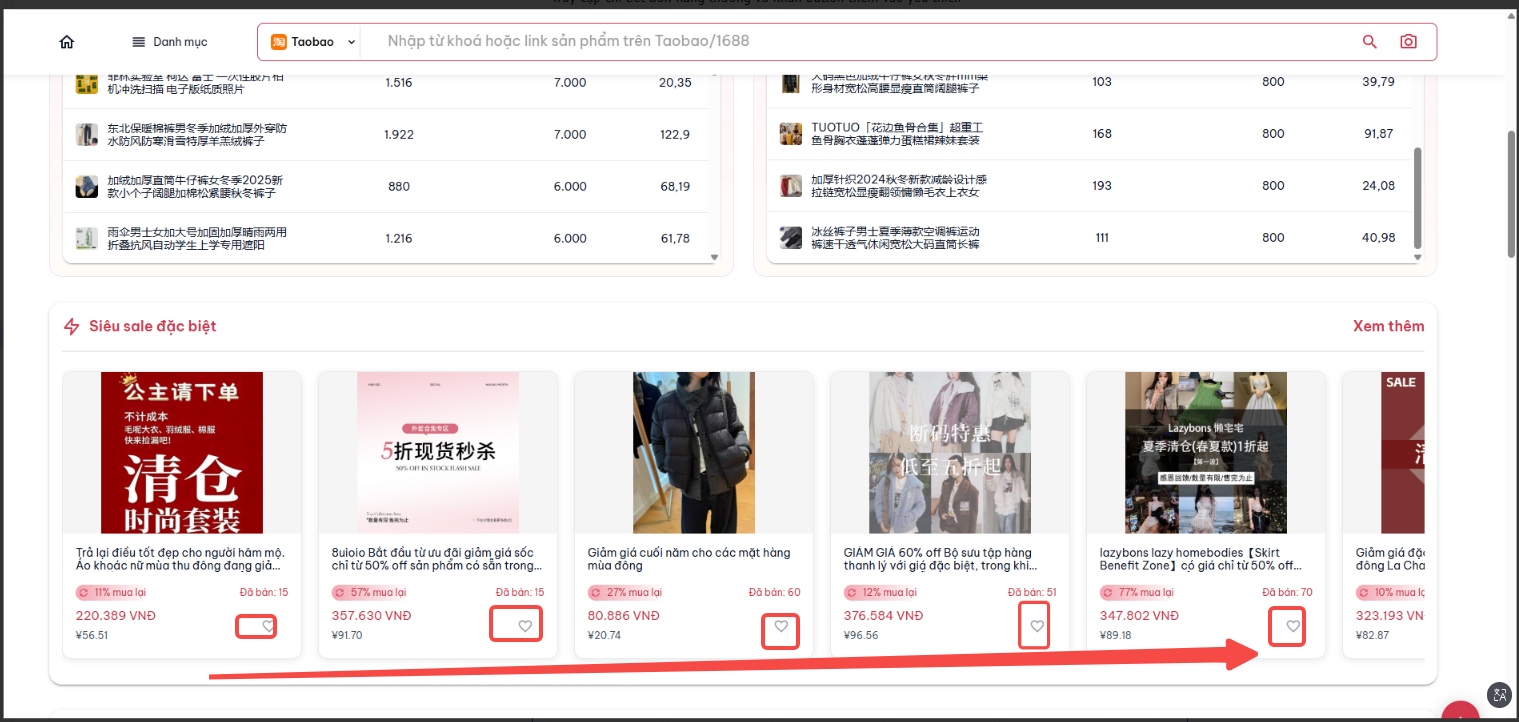
Task: Open the Lazybons 懒宅宅 product image
Action: [x=1206, y=453]
